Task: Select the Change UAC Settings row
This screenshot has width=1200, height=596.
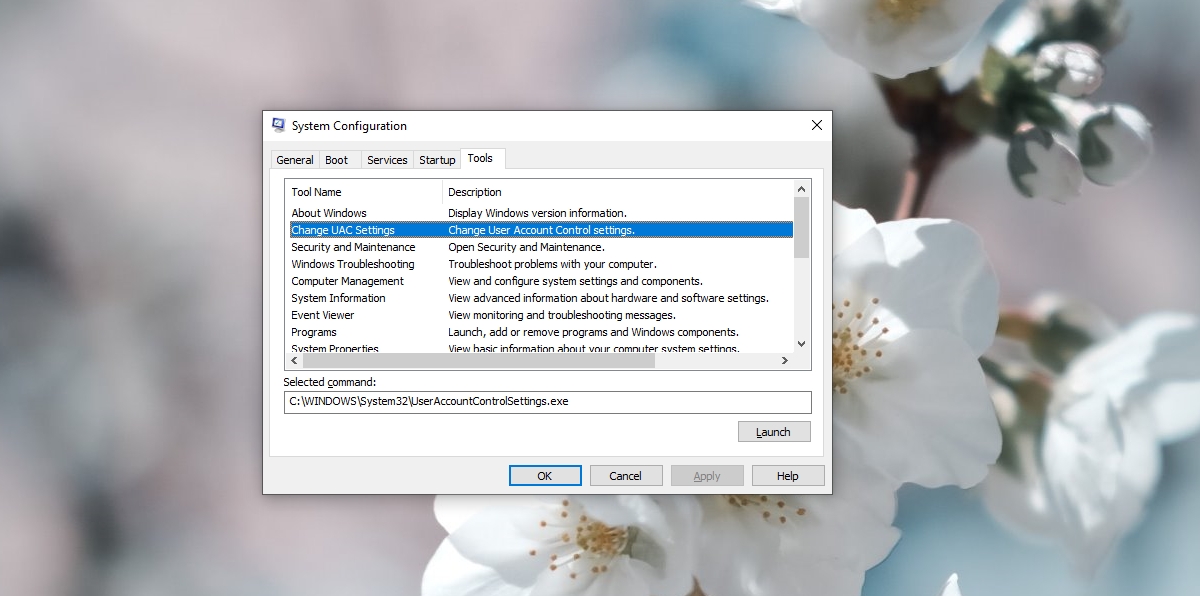Action: (x=541, y=230)
